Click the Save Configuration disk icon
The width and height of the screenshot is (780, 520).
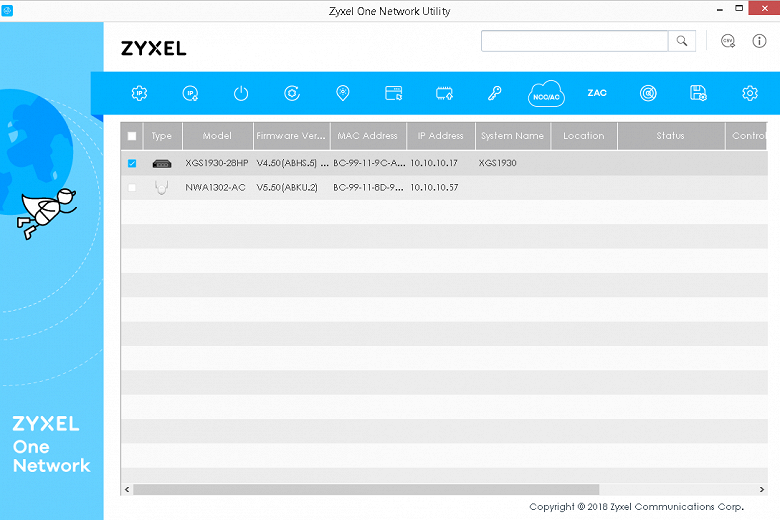[x=698, y=93]
